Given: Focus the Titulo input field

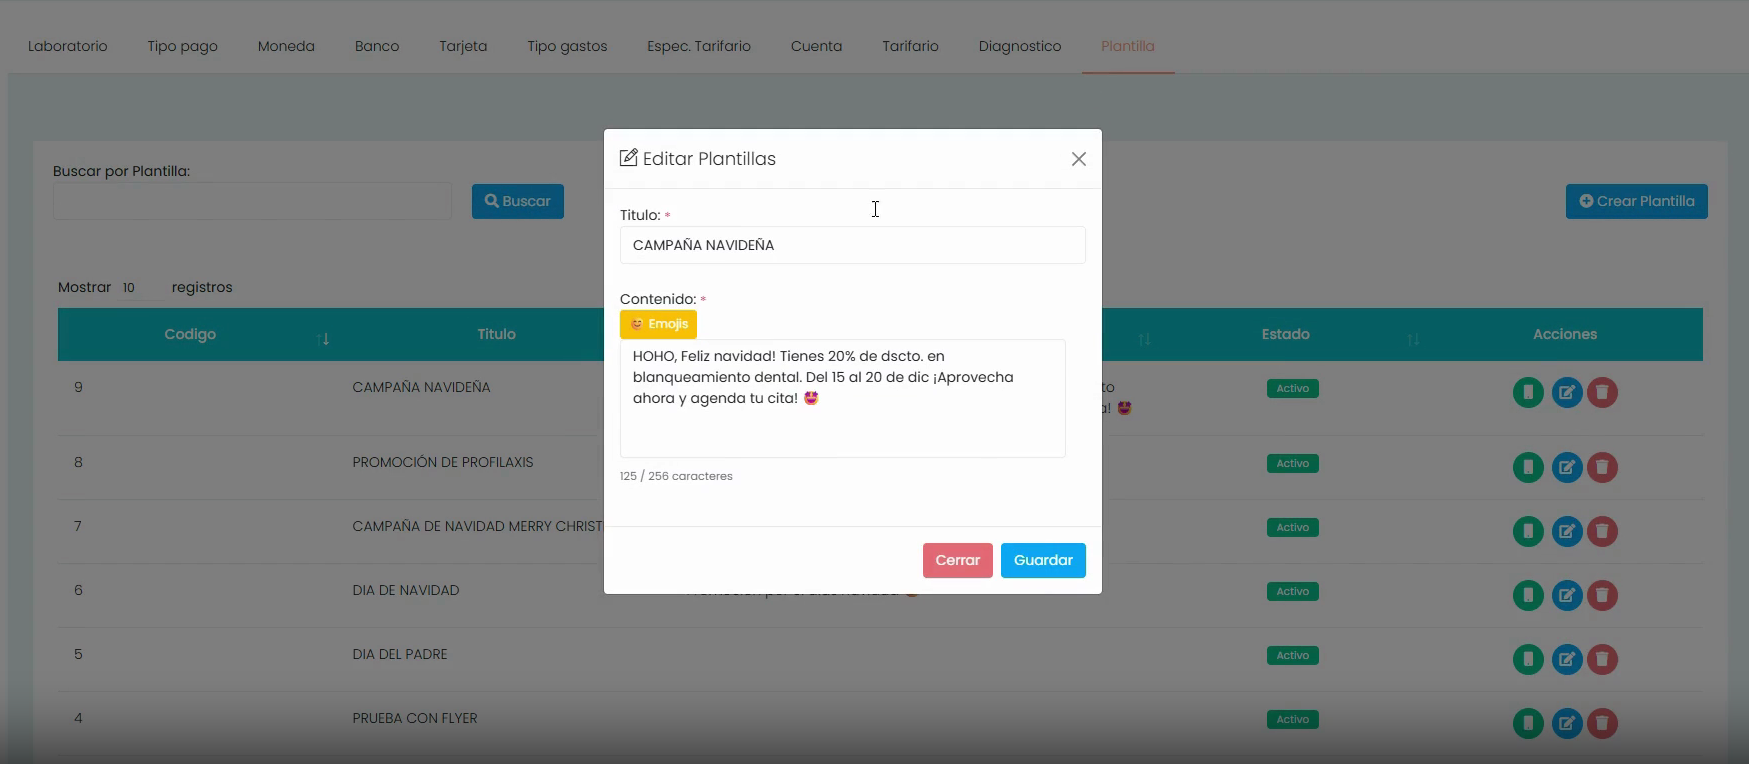Looking at the screenshot, I should click(852, 245).
